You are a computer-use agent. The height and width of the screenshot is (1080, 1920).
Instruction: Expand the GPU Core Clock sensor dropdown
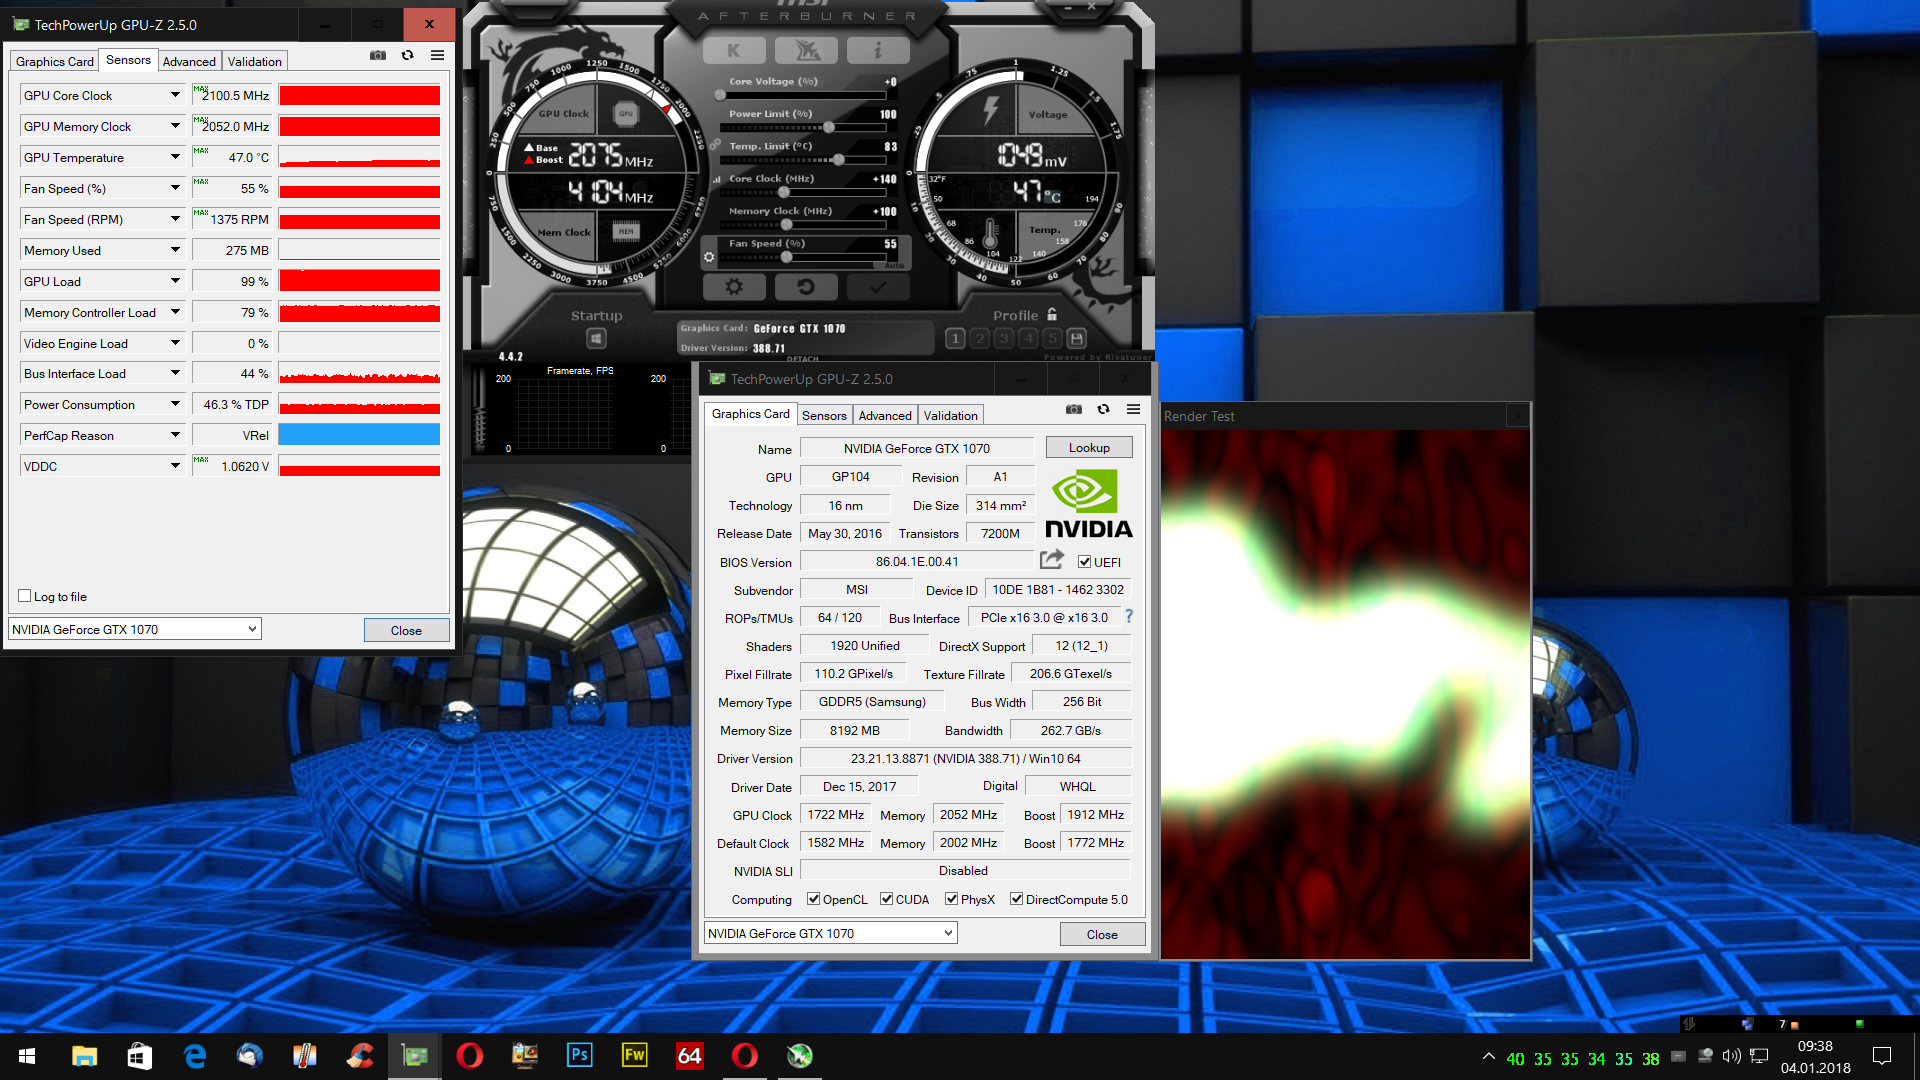point(175,95)
